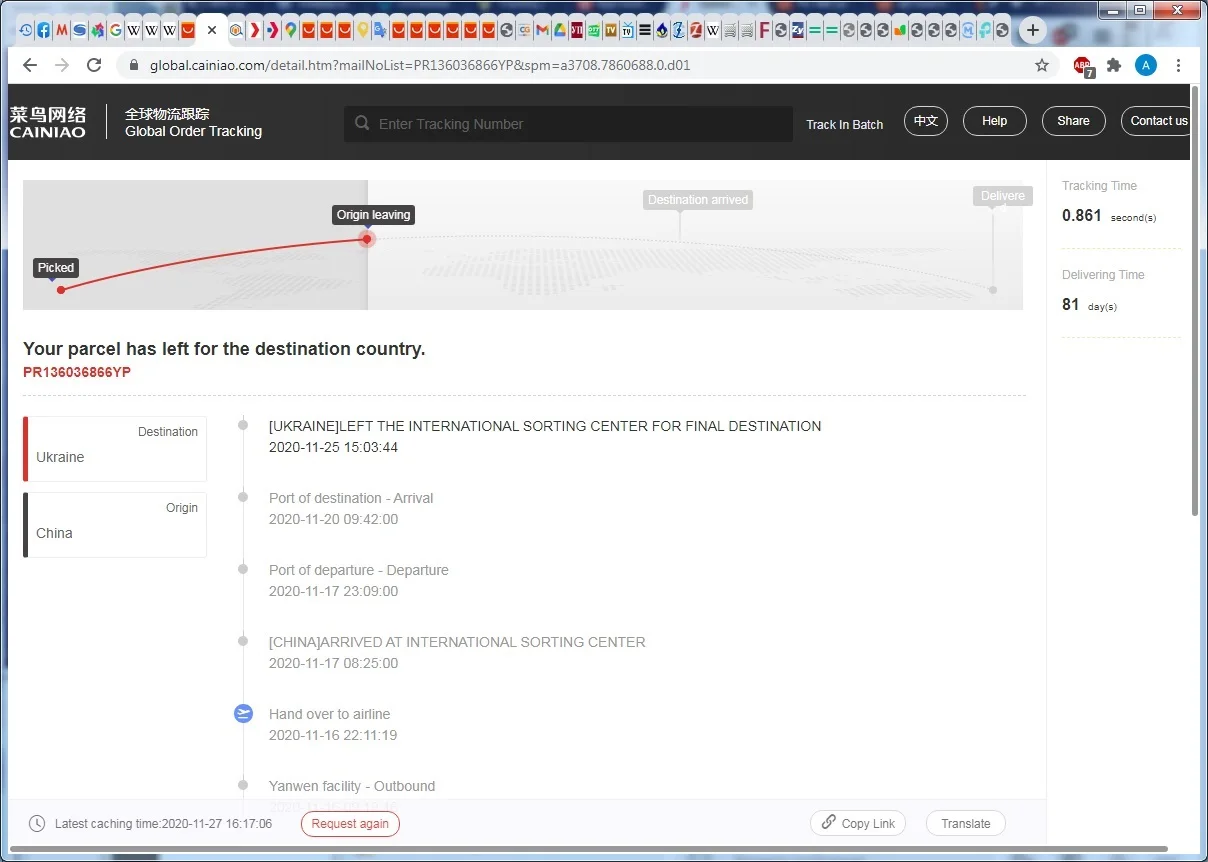This screenshot has width=1208, height=862.
Task: Click the Global Order Tracking title
Action: (193, 131)
